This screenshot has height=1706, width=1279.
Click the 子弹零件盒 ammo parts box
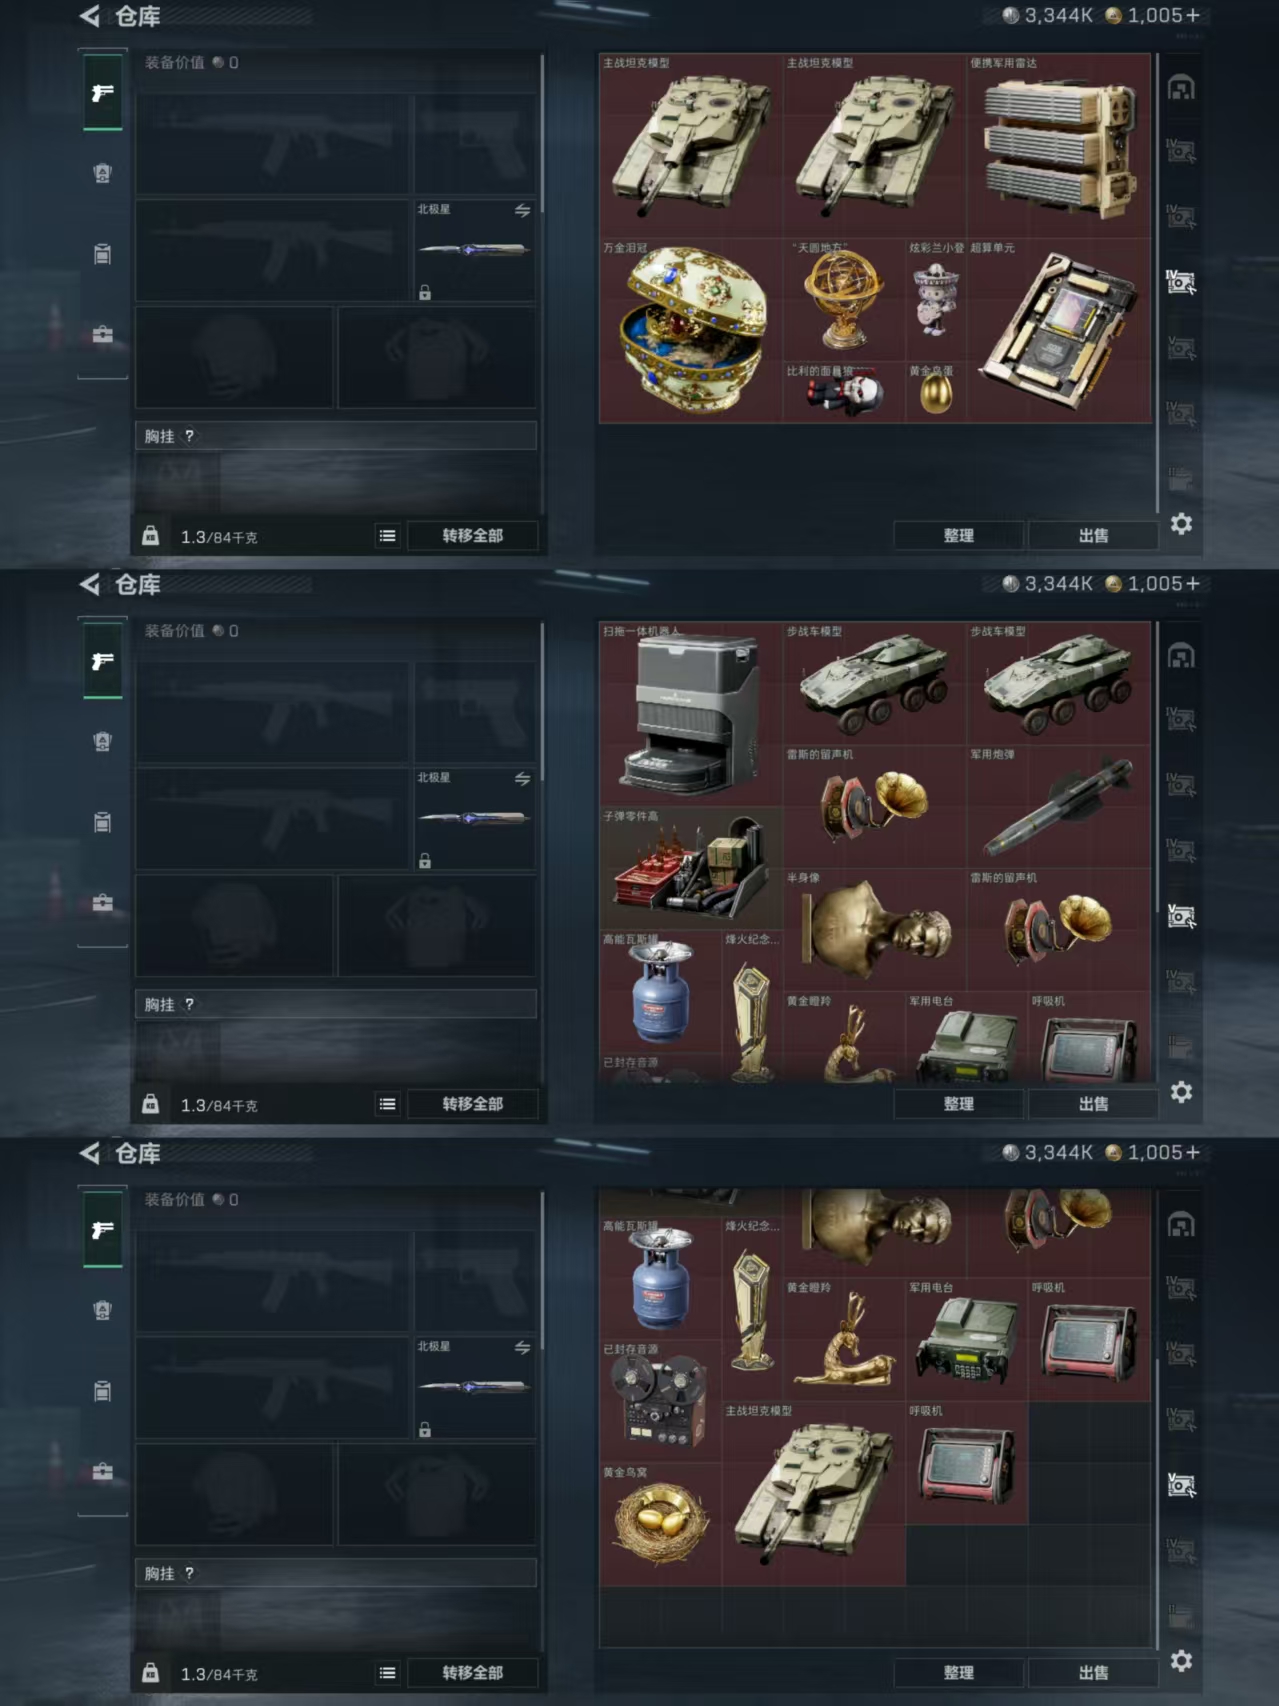coord(690,868)
